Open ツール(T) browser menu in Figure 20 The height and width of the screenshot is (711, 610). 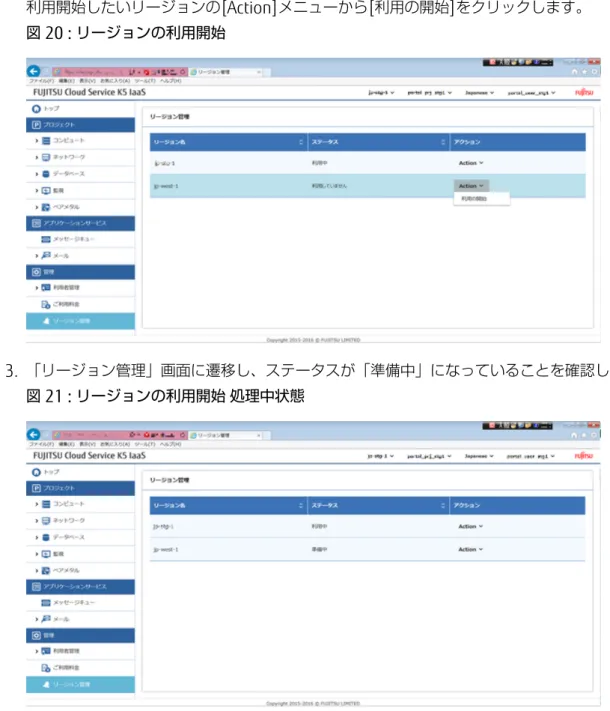coord(145,81)
